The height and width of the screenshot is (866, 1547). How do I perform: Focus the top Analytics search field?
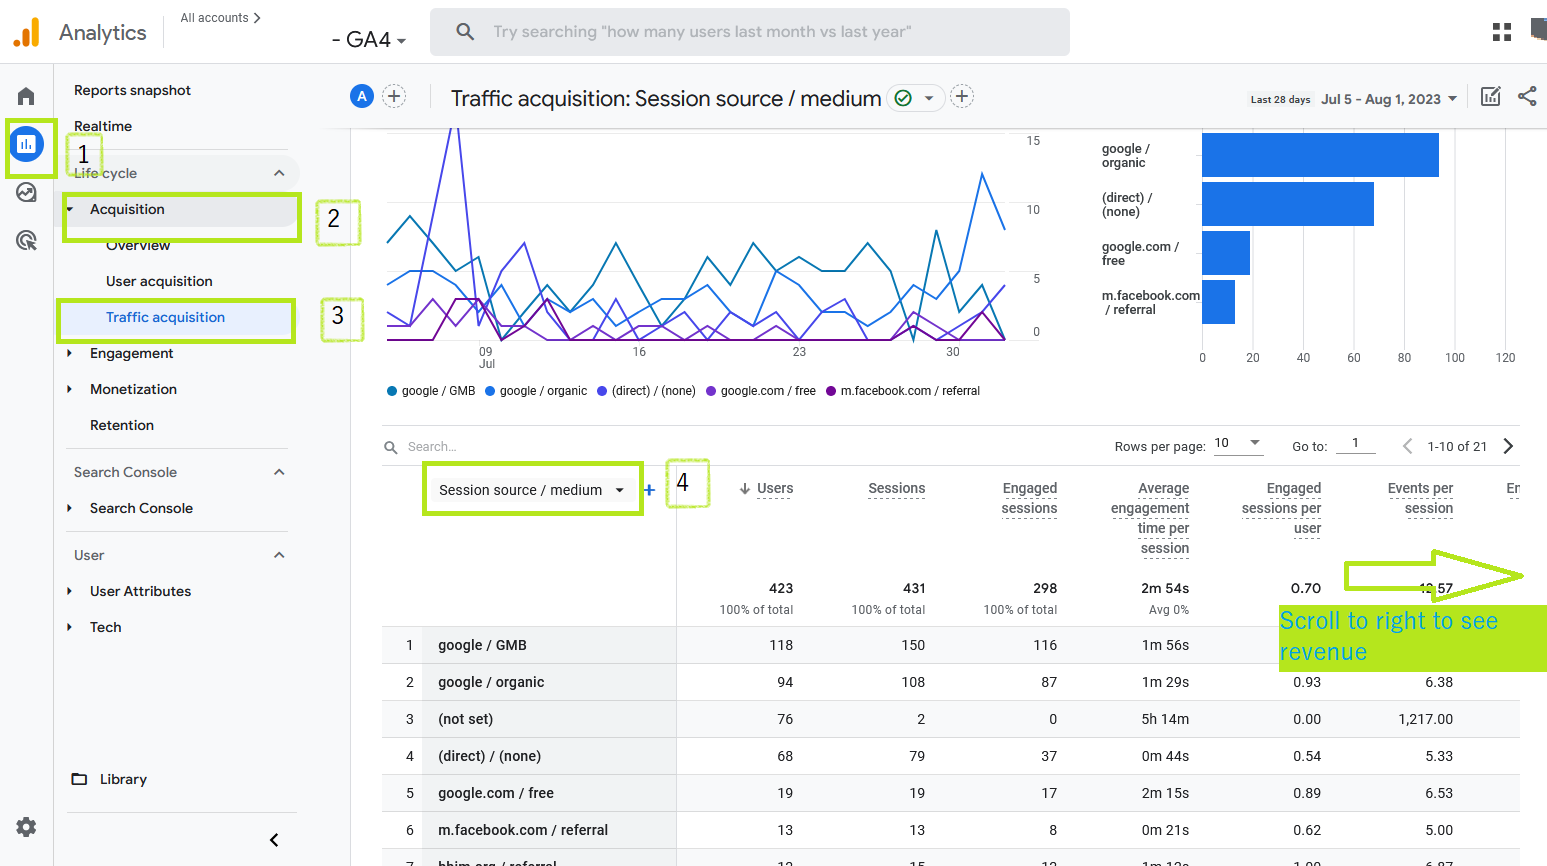(x=750, y=32)
